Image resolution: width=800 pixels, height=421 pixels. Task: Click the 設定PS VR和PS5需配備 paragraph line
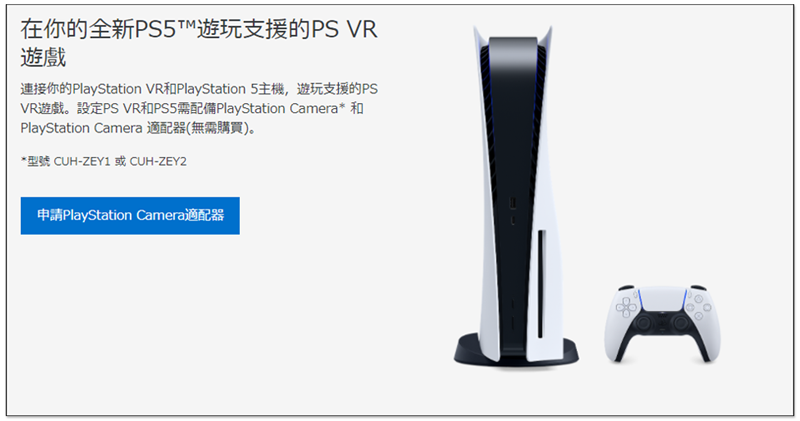[192, 109]
